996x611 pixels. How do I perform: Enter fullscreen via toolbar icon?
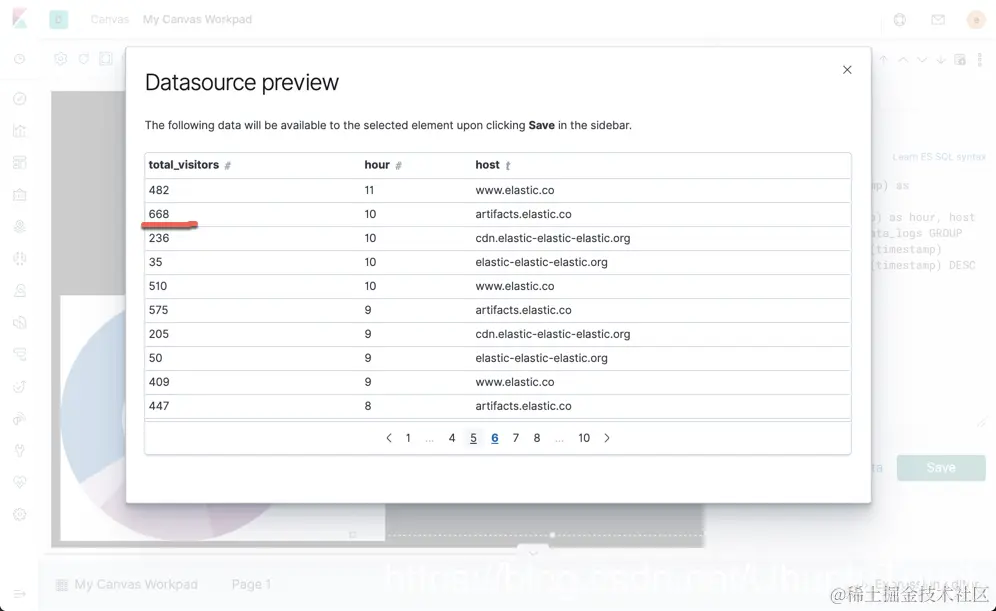click(105, 59)
